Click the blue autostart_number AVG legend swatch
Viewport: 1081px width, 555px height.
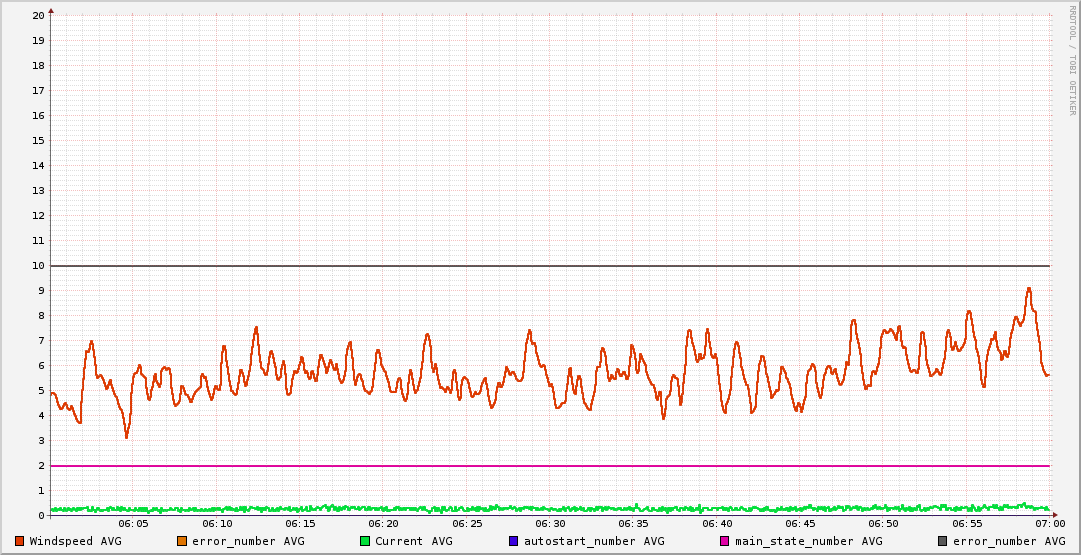tap(514, 541)
